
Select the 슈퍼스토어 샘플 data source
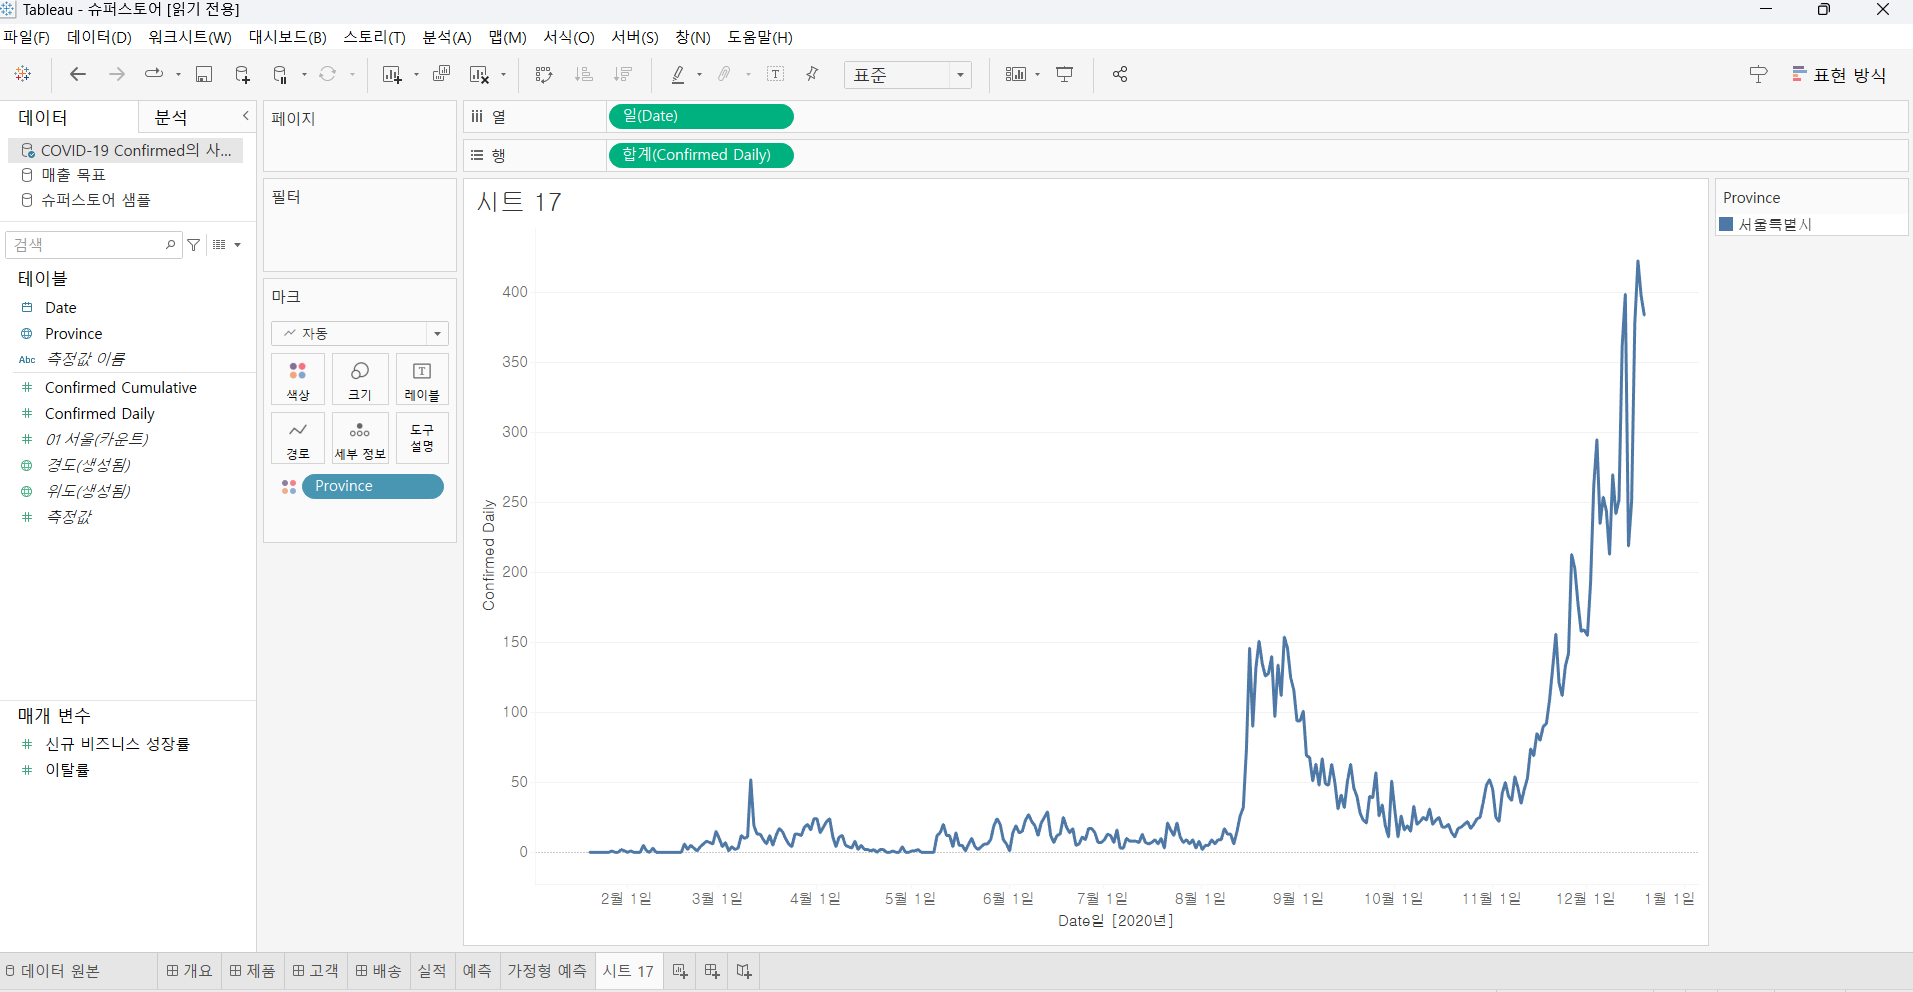[x=95, y=200]
